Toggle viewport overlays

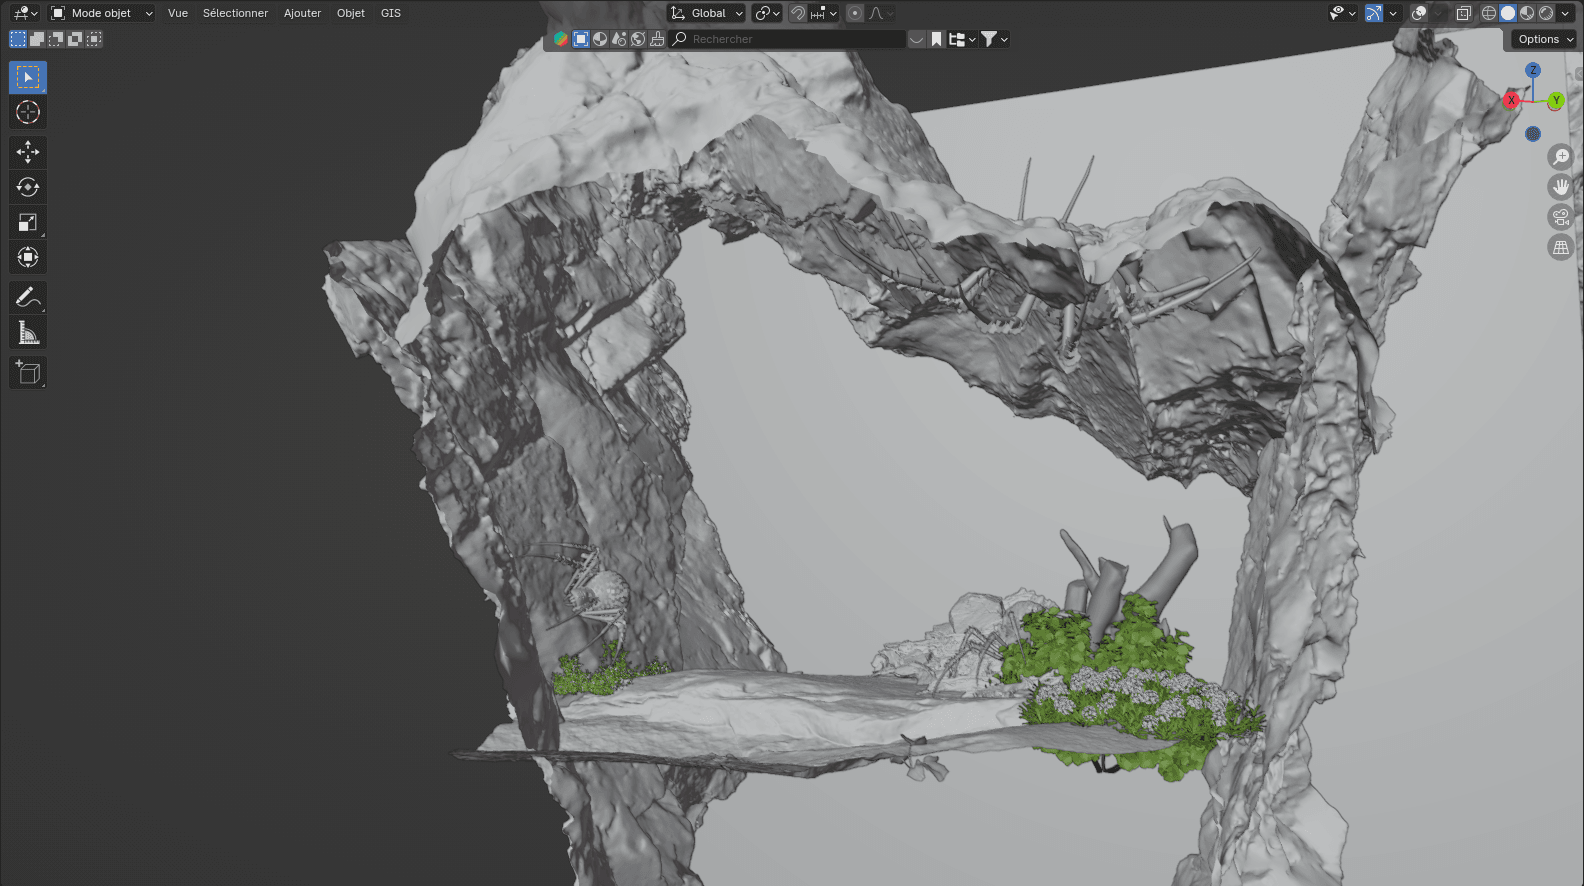pos(1418,13)
